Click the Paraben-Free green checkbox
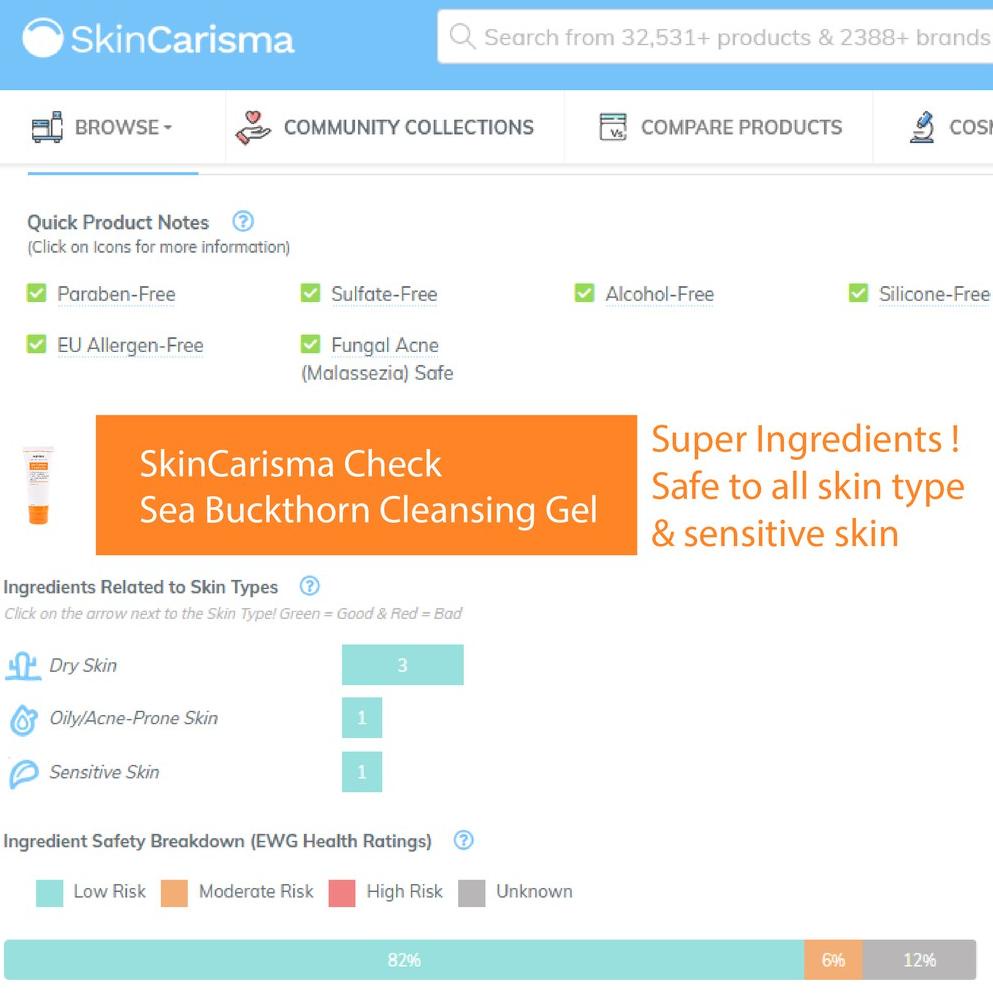Screen dimensions: 993x993 pyautogui.click(x=36, y=293)
